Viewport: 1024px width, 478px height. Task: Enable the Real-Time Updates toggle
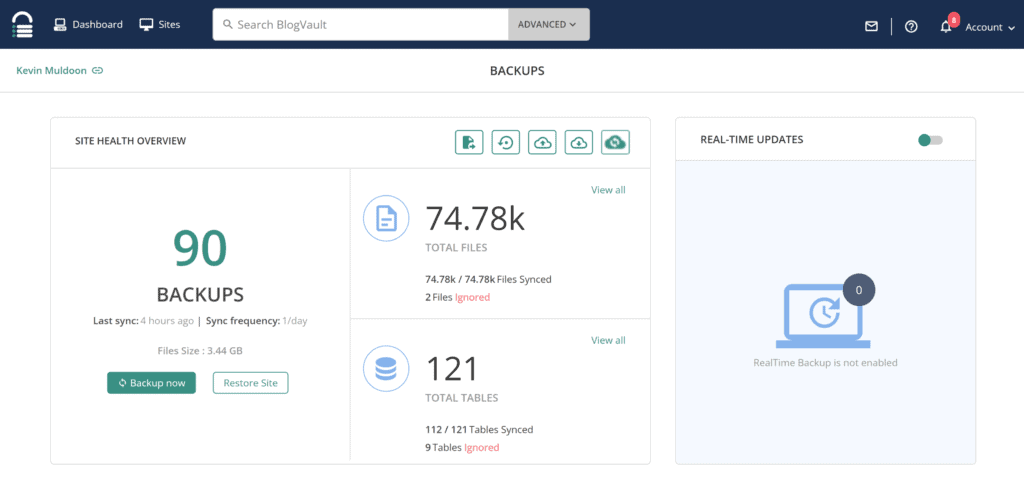point(930,140)
